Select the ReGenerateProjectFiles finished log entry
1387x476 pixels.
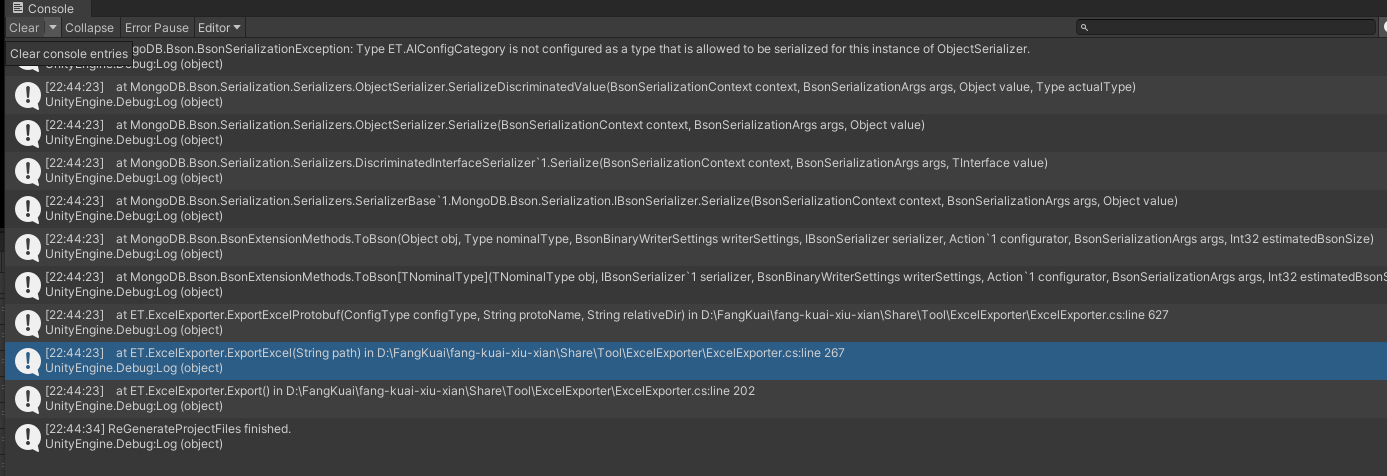pyautogui.click(x=696, y=437)
